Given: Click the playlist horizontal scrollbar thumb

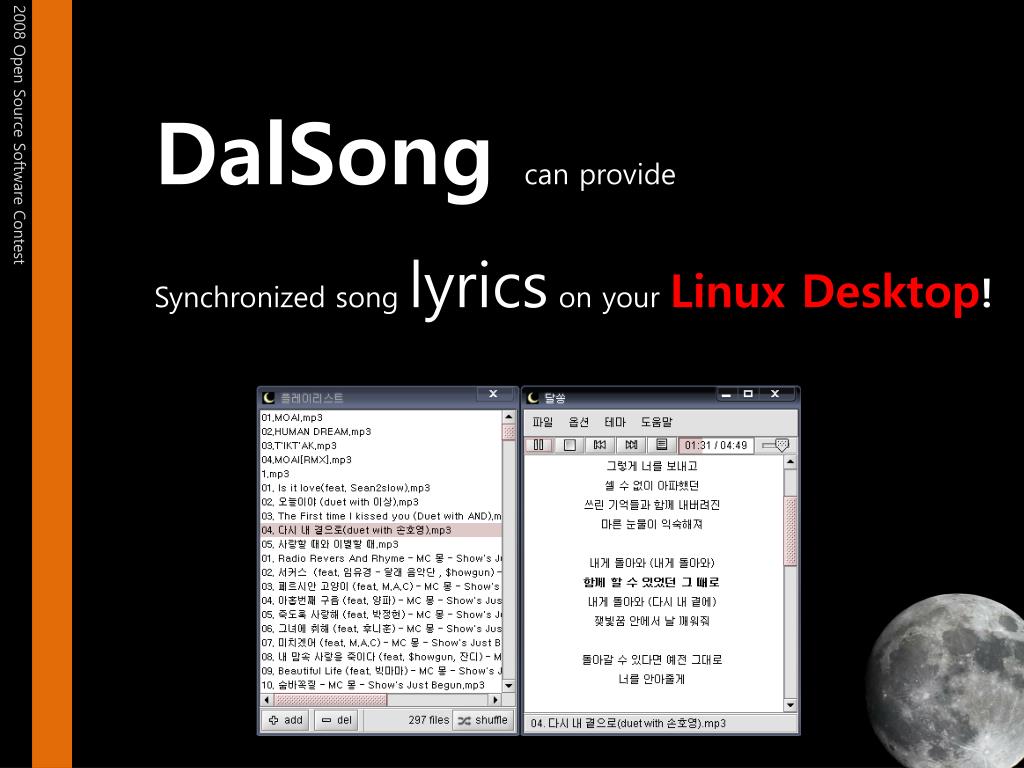Looking at the screenshot, I should (330, 699).
